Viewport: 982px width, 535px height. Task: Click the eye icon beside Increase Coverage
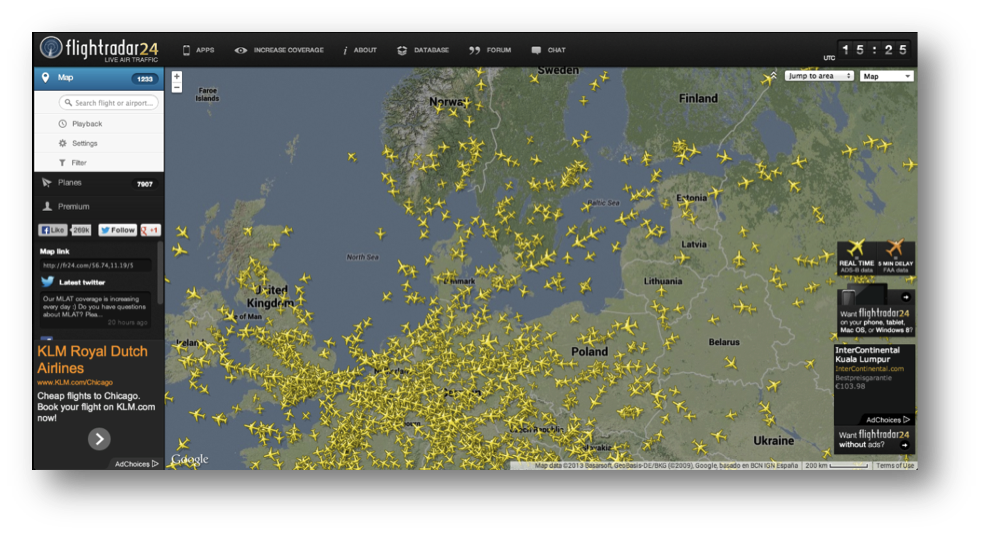(240, 50)
